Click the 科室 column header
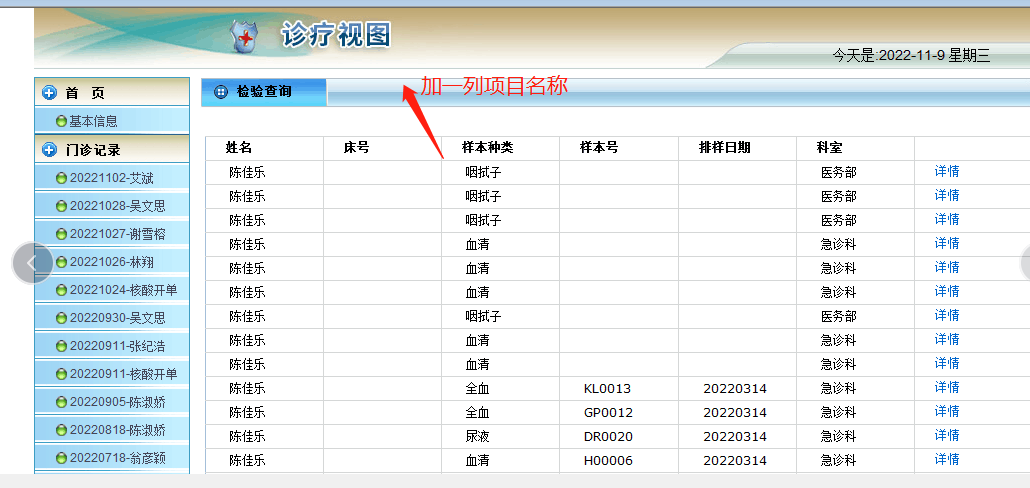 (x=829, y=148)
